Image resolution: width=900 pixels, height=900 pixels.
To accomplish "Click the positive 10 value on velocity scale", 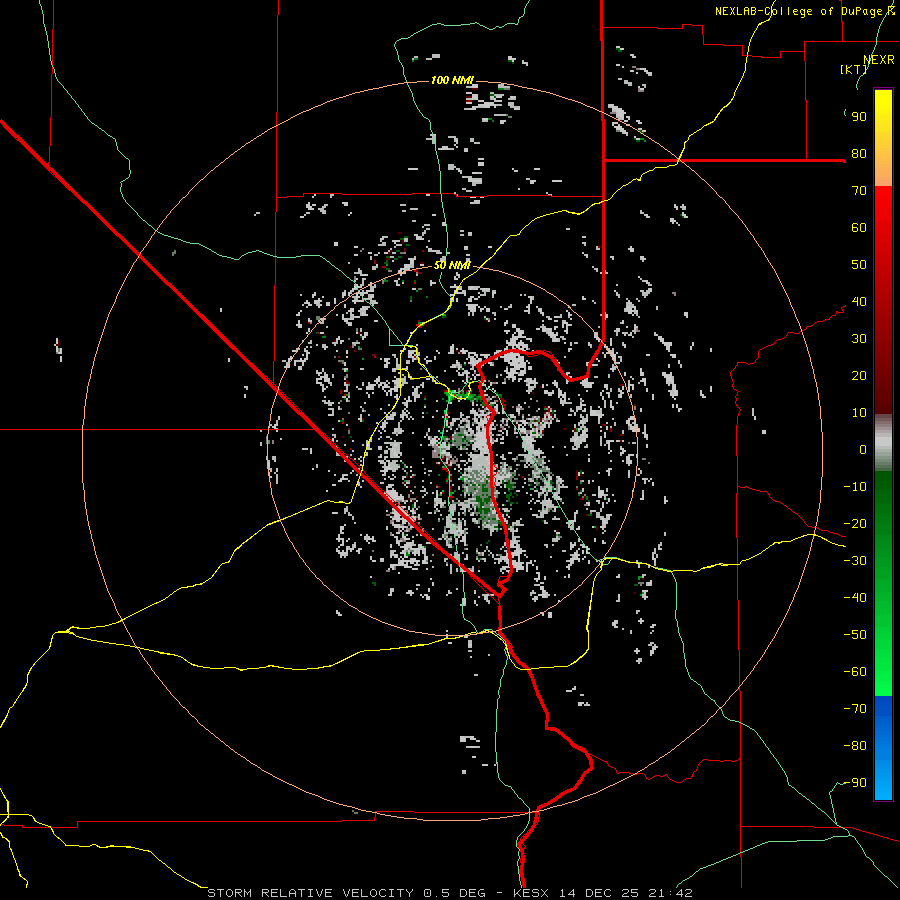I will click(859, 413).
